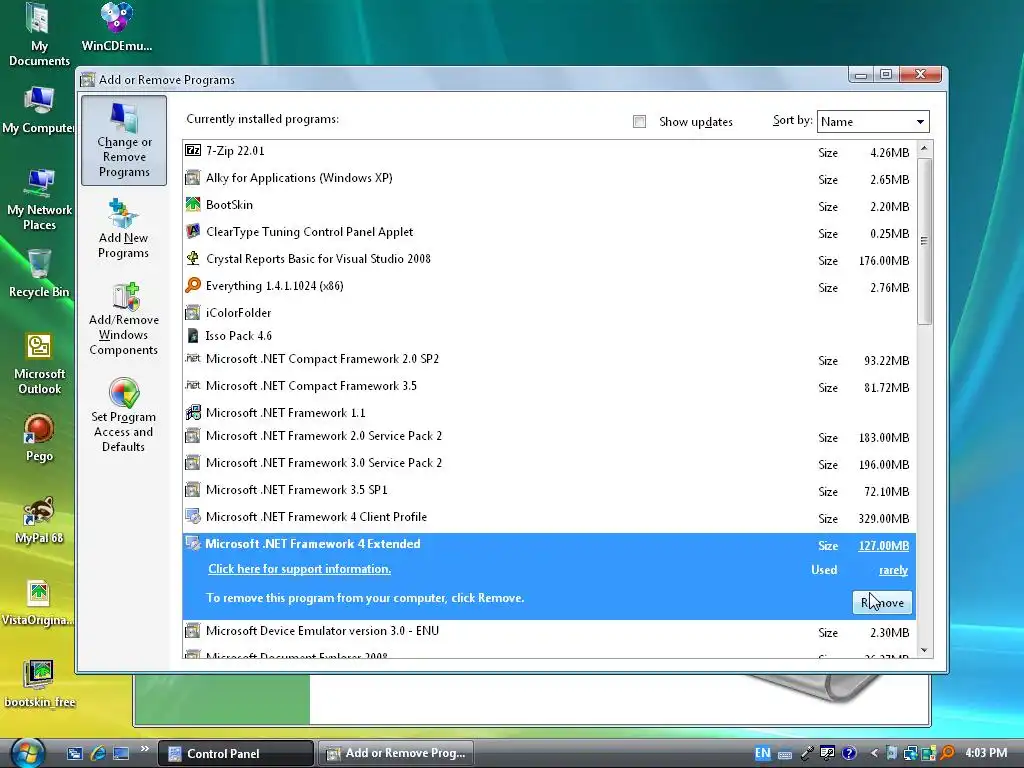The height and width of the screenshot is (768, 1024).
Task: Expand hidden tray icons arrow
Action: 874,753
